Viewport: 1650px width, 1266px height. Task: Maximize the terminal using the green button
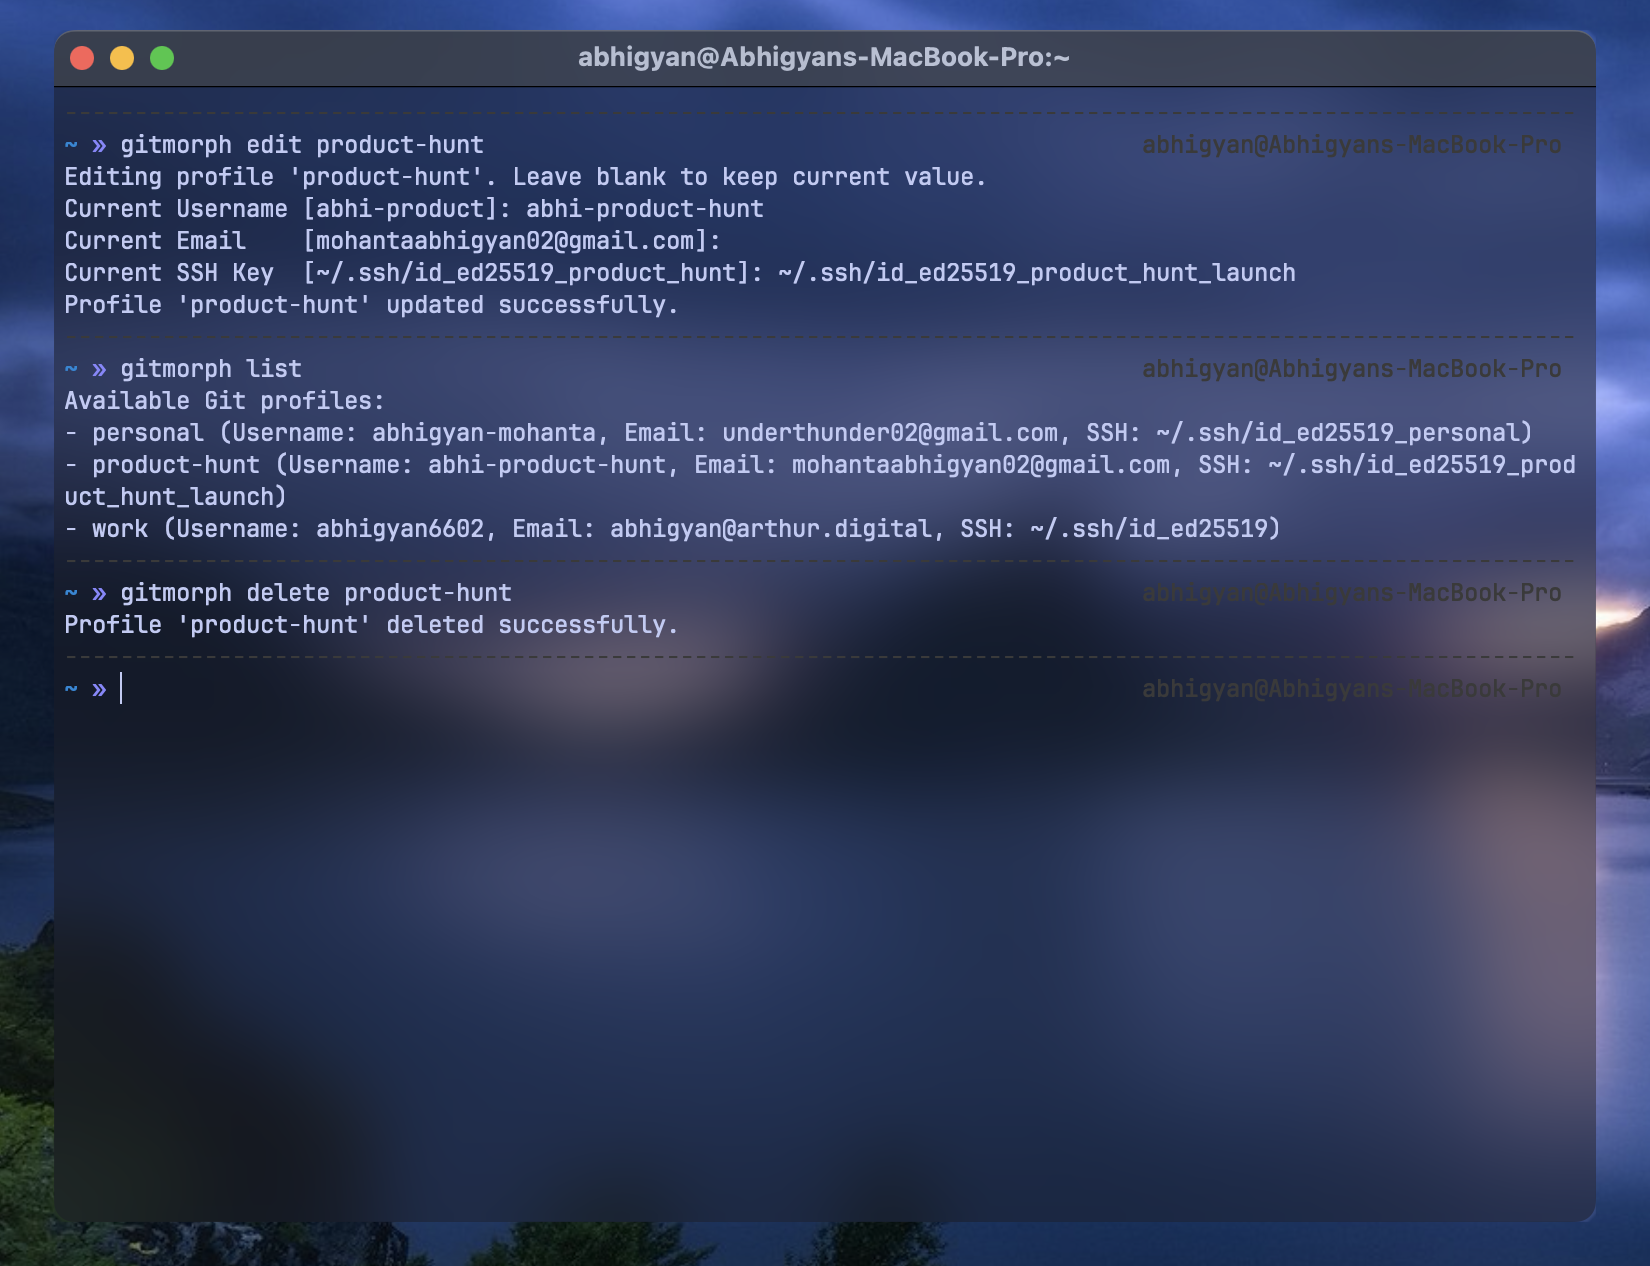pyautogui.click(x=162, y=58)
